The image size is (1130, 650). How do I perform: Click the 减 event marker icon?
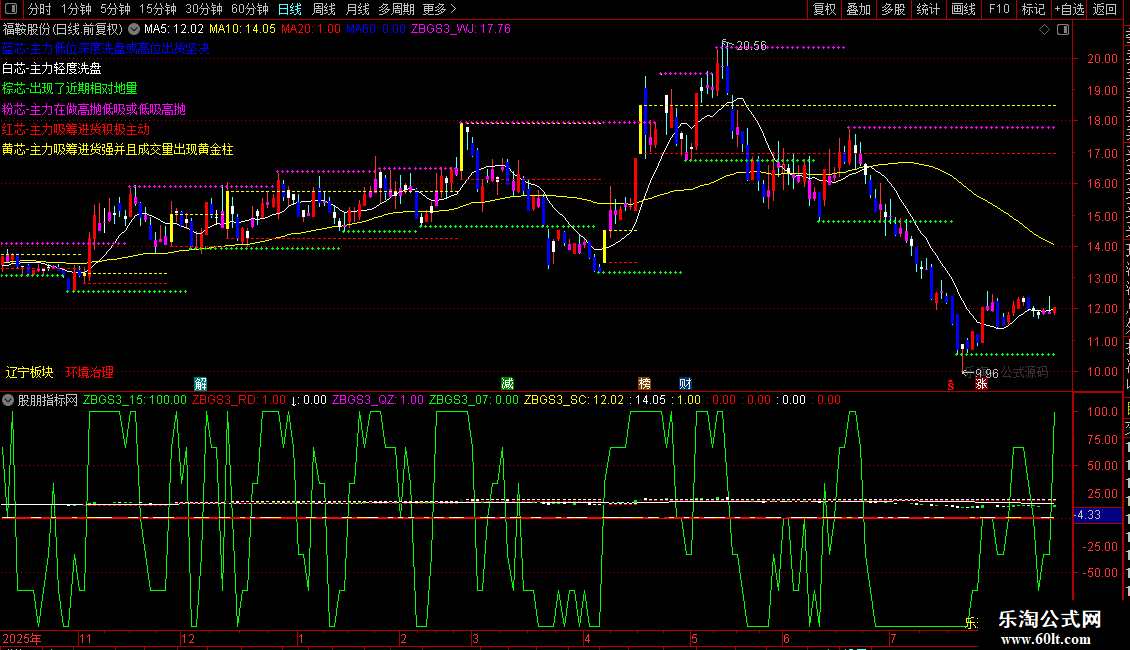(x=507, y=383)
